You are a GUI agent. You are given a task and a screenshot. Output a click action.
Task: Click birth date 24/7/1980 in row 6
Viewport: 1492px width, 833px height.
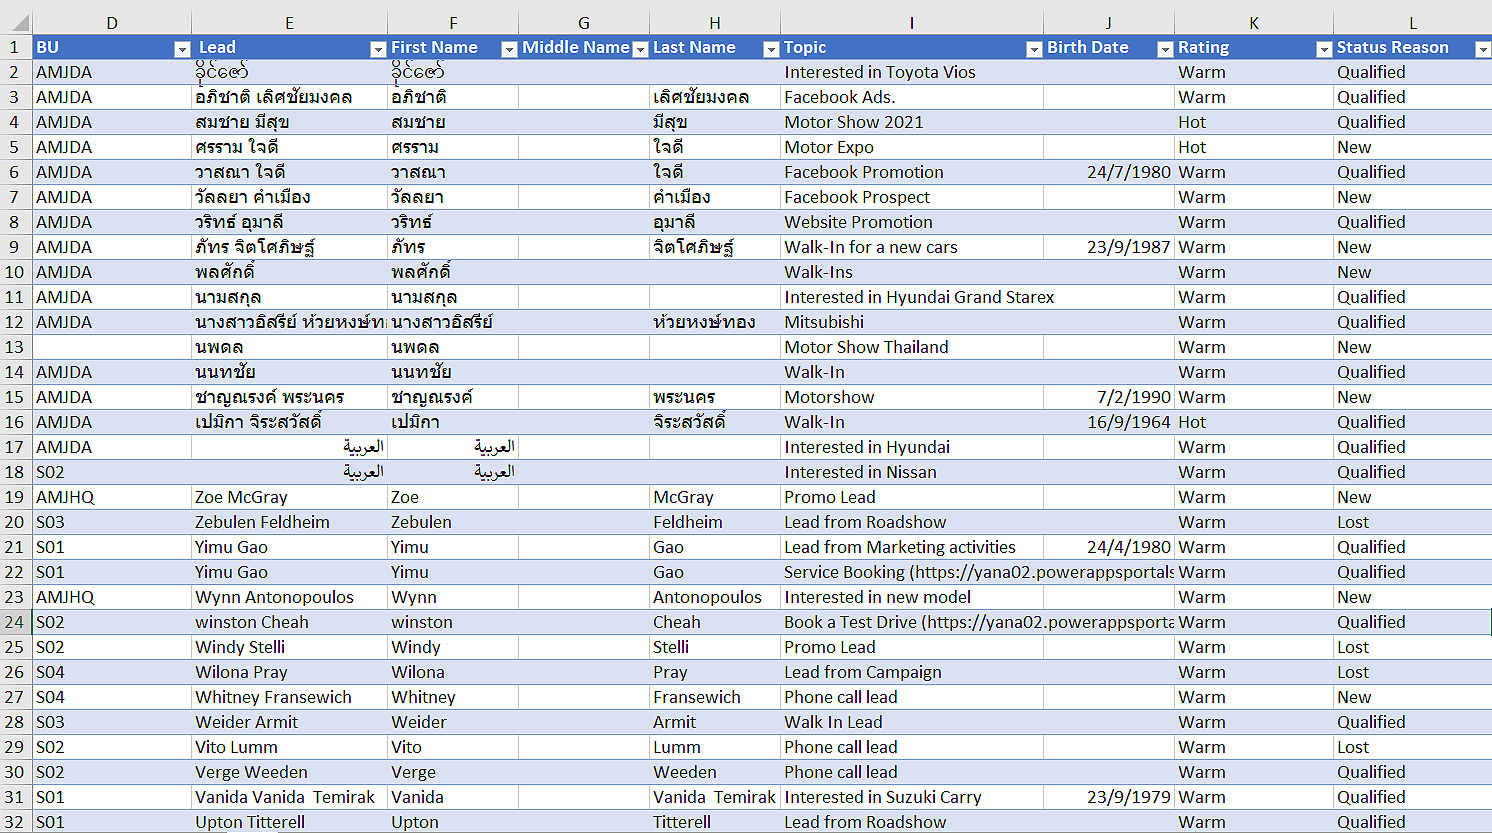[1109, 172]
